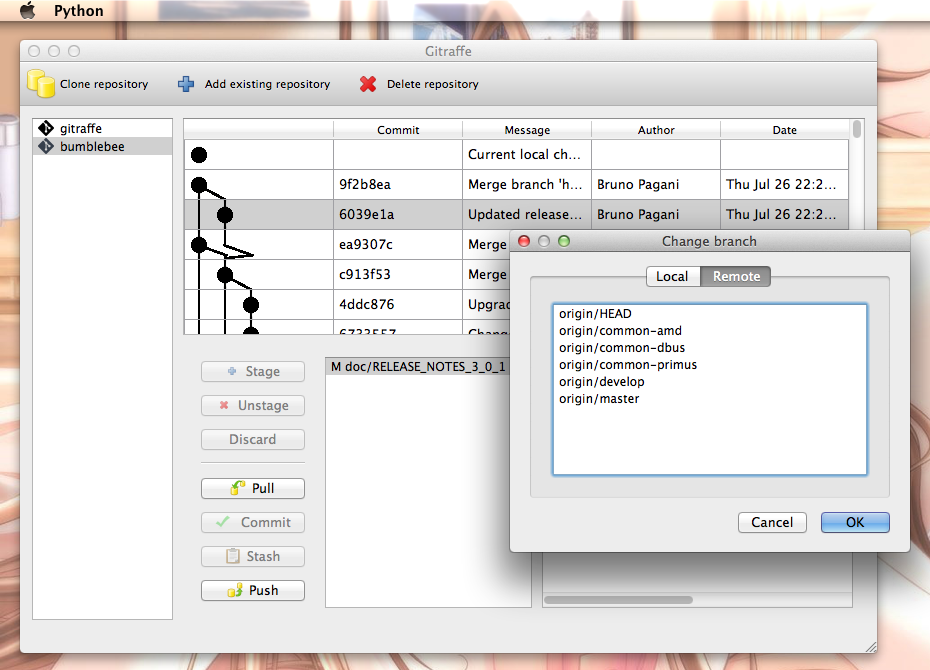Image resolution: width=930 pixels, height=670 pixels.
Task: Close the Change branch dialog
Action: pos(524,241)
